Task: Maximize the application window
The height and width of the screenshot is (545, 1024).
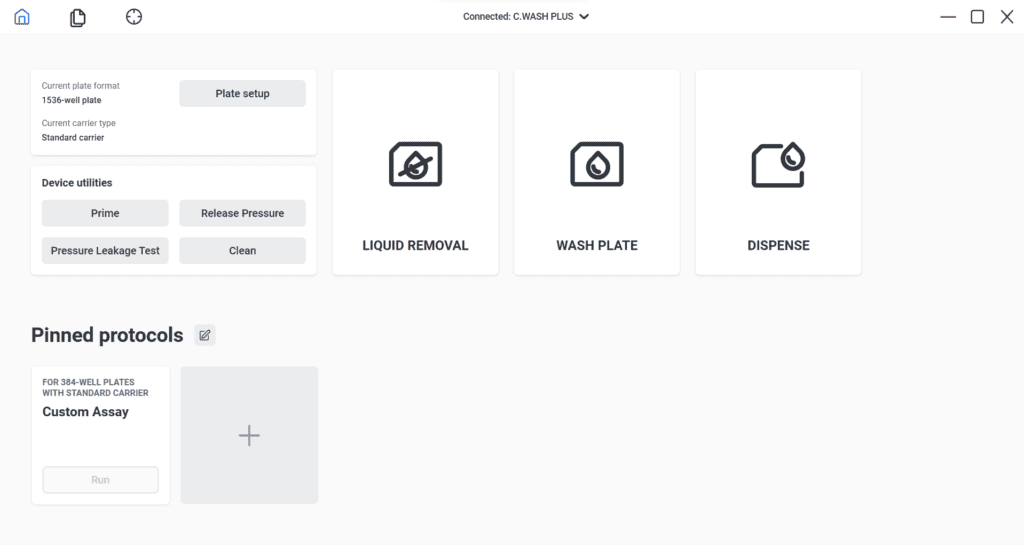Action: 977,17
